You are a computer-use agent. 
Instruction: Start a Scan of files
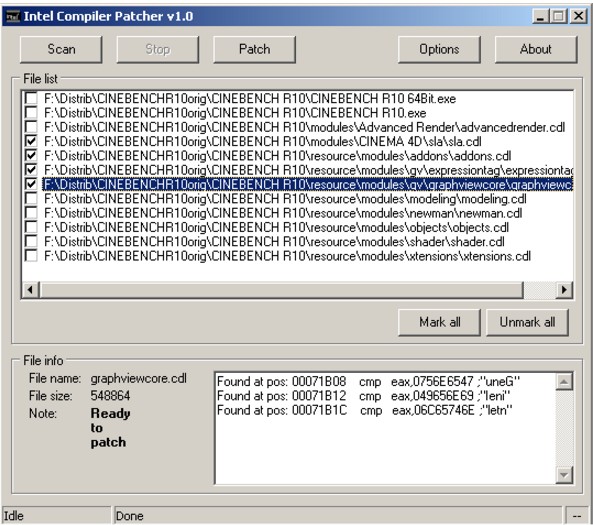pos(61,50)
